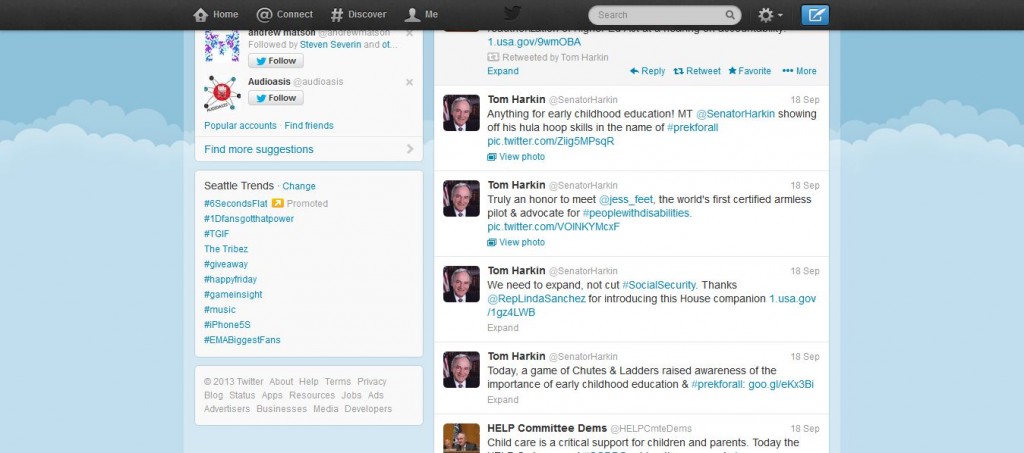
Task: Open Find more suggestions
Action: click(259, 149)
